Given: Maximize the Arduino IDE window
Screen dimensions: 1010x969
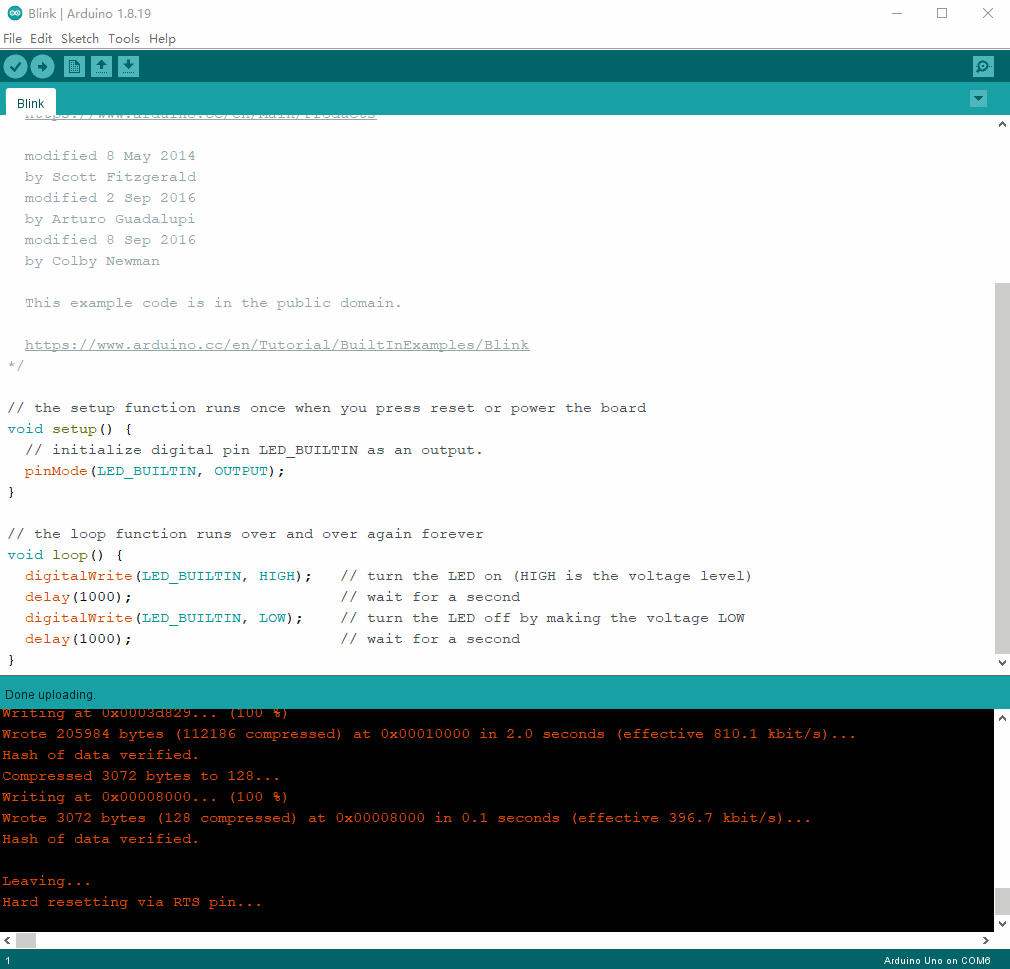Looking at the screenshot, I should tap(942, 13).
